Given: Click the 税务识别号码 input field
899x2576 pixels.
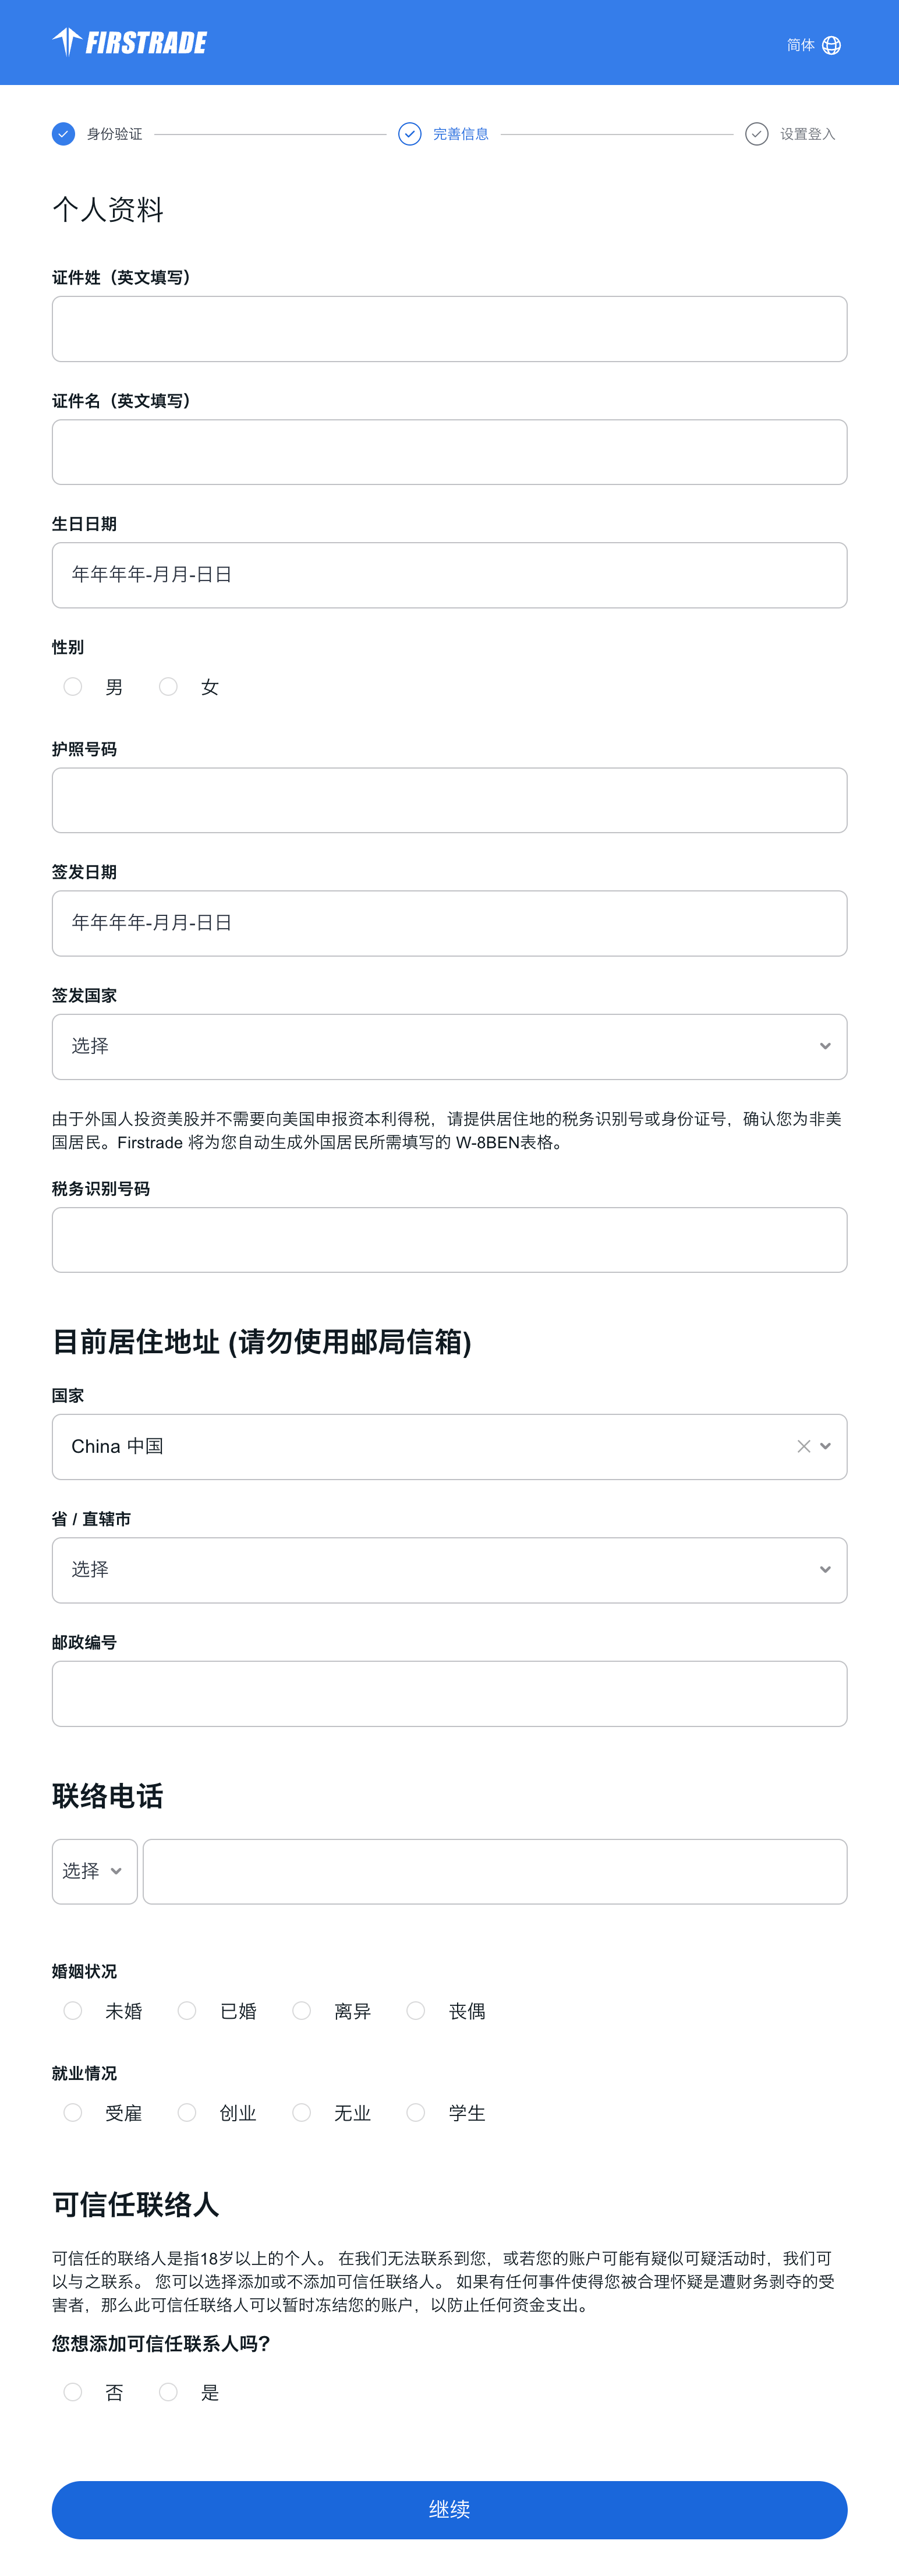Looking at the screenshot, I should click(x=449, y=1240).
